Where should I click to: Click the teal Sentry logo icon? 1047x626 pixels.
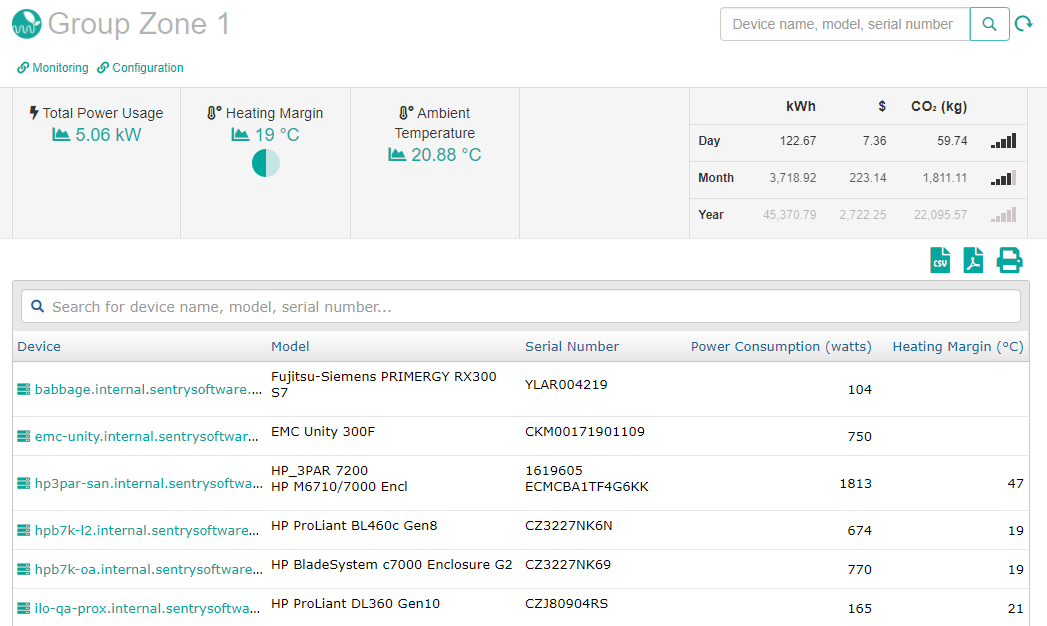(25, 23)
